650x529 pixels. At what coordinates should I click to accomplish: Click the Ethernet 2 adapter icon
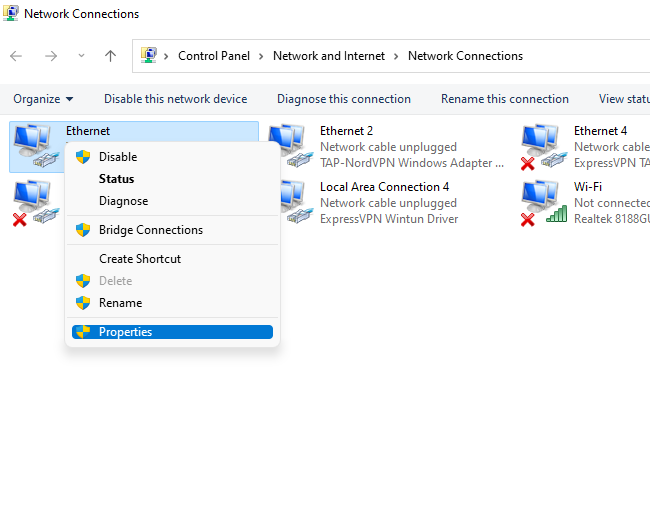287,145
